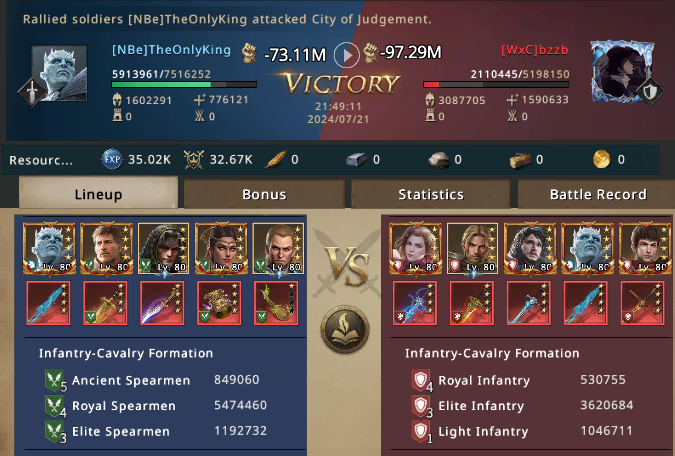This screenshot has width=675, height=456.
Task: Open the Statistics tab
Action: click(431, 194)
